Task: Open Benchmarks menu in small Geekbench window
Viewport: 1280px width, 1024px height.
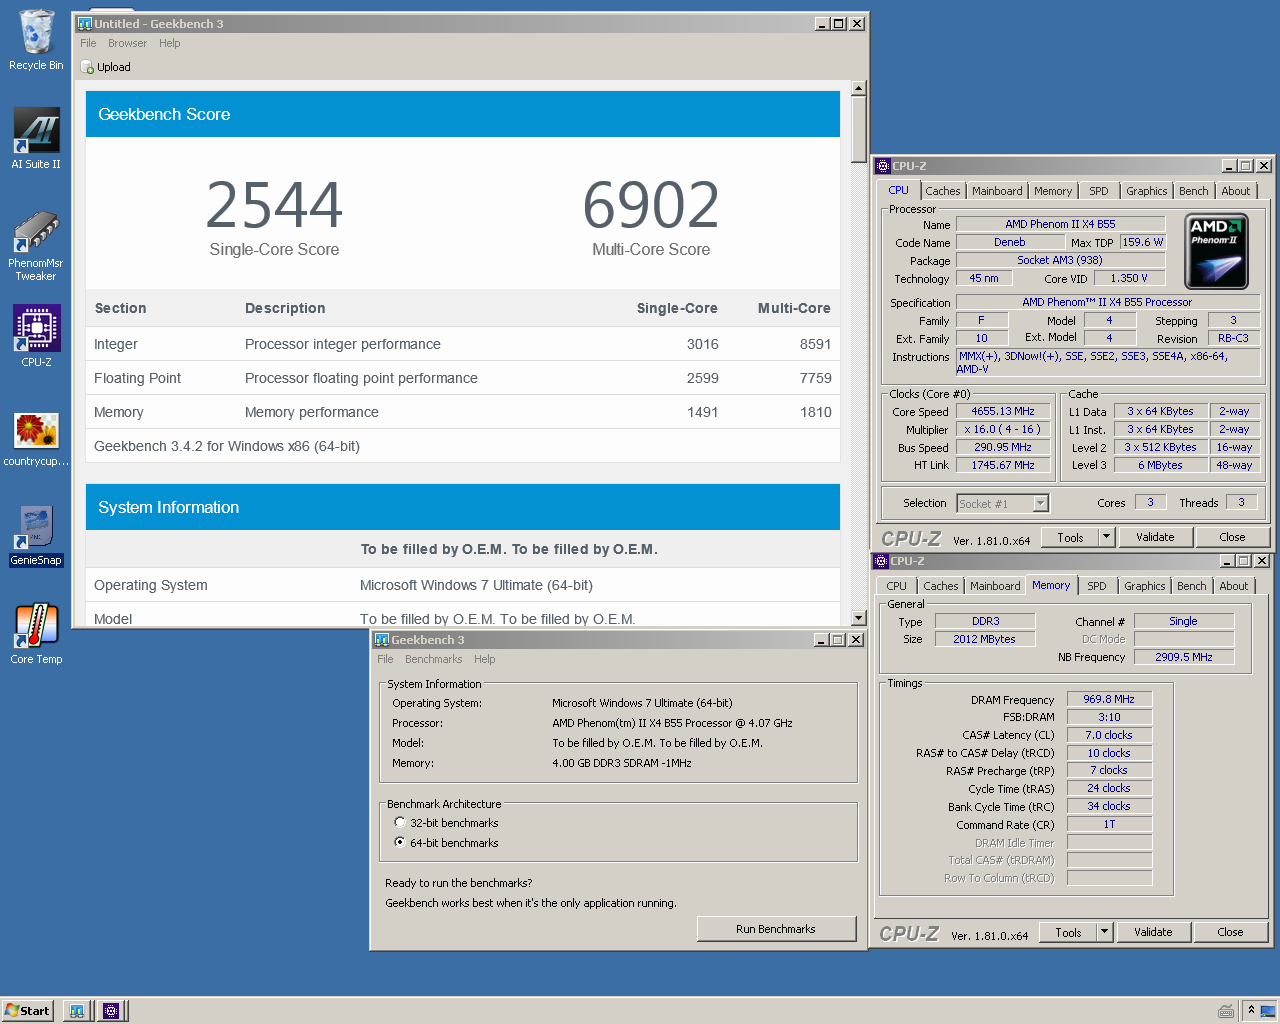Action: click(433, 659)
